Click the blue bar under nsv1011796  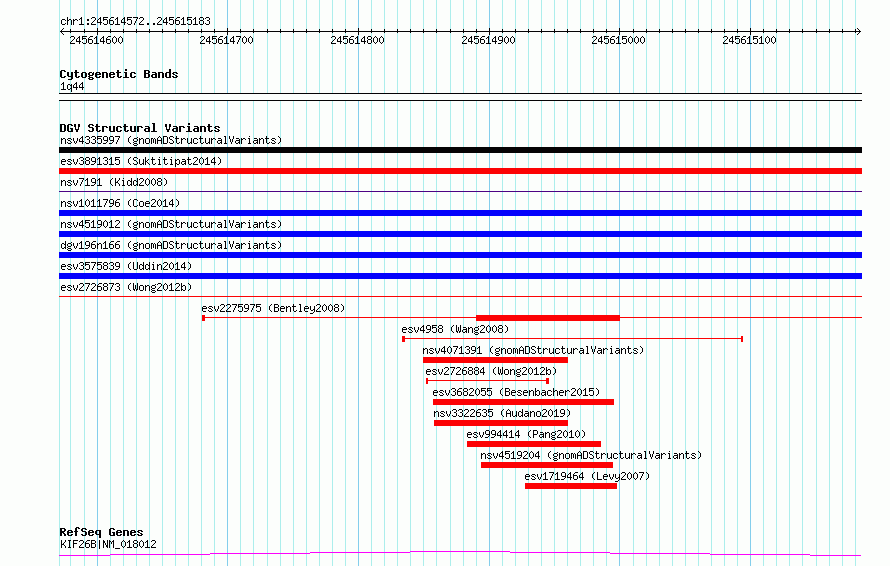point(460,213)
